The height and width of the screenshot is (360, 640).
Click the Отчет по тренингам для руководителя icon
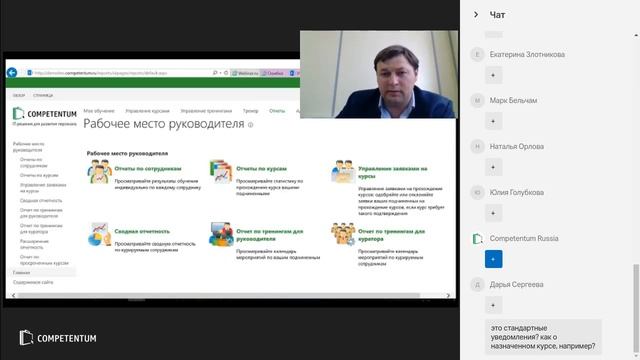pyautogui.click(x=221, y=234)
